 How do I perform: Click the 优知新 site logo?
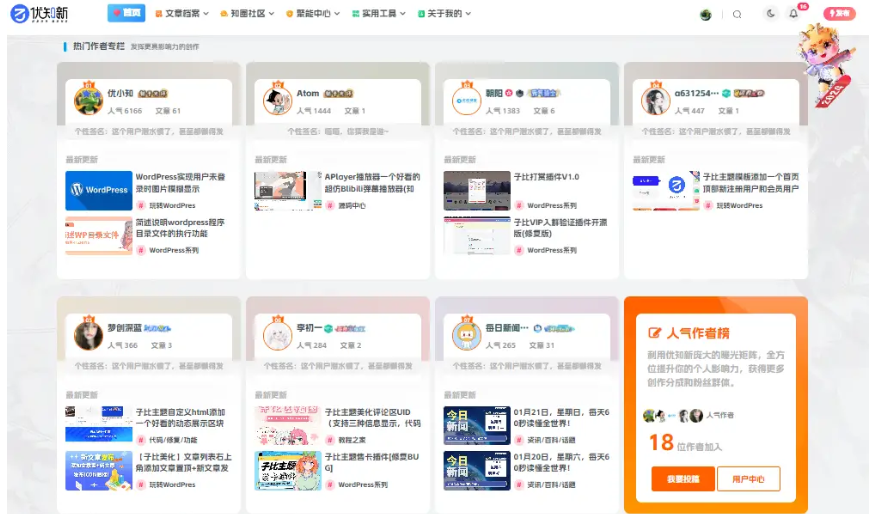[x=39, y=13]
